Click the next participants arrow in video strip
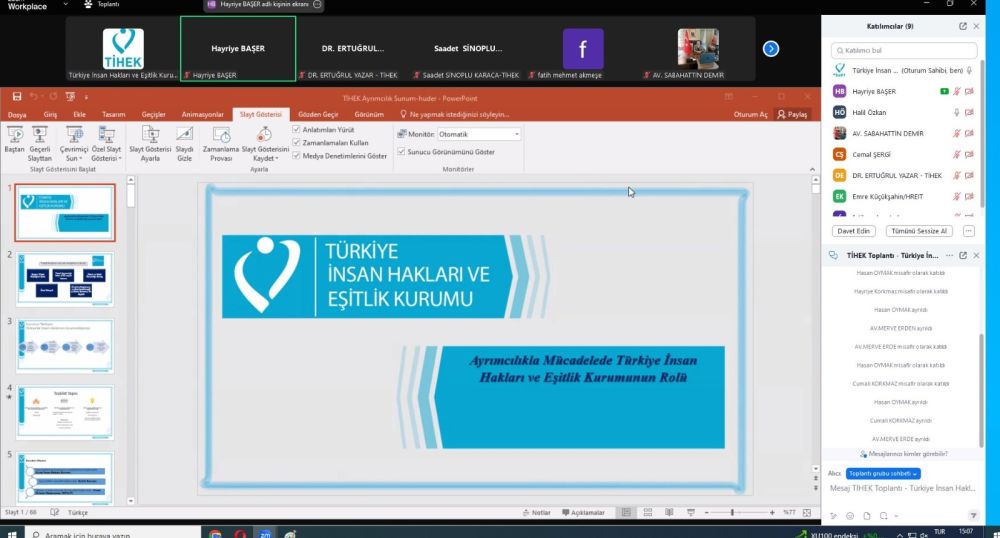This screenshot has height=538, width=1000. pyautogui.click(x=770, y=48)
